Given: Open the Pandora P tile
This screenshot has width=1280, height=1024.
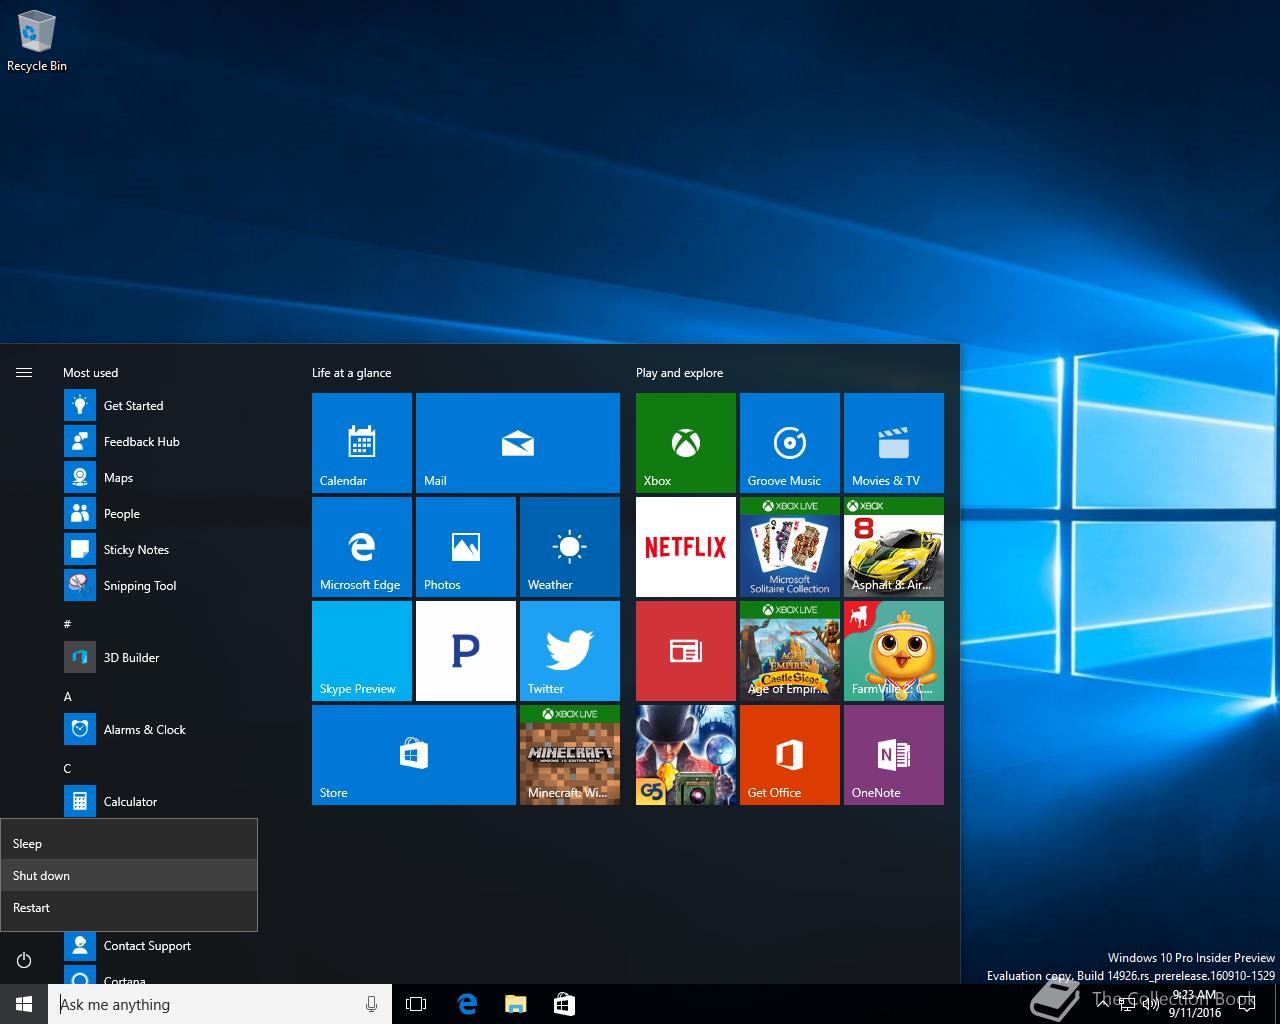Looking at the screenshot, I should (466, 651).
